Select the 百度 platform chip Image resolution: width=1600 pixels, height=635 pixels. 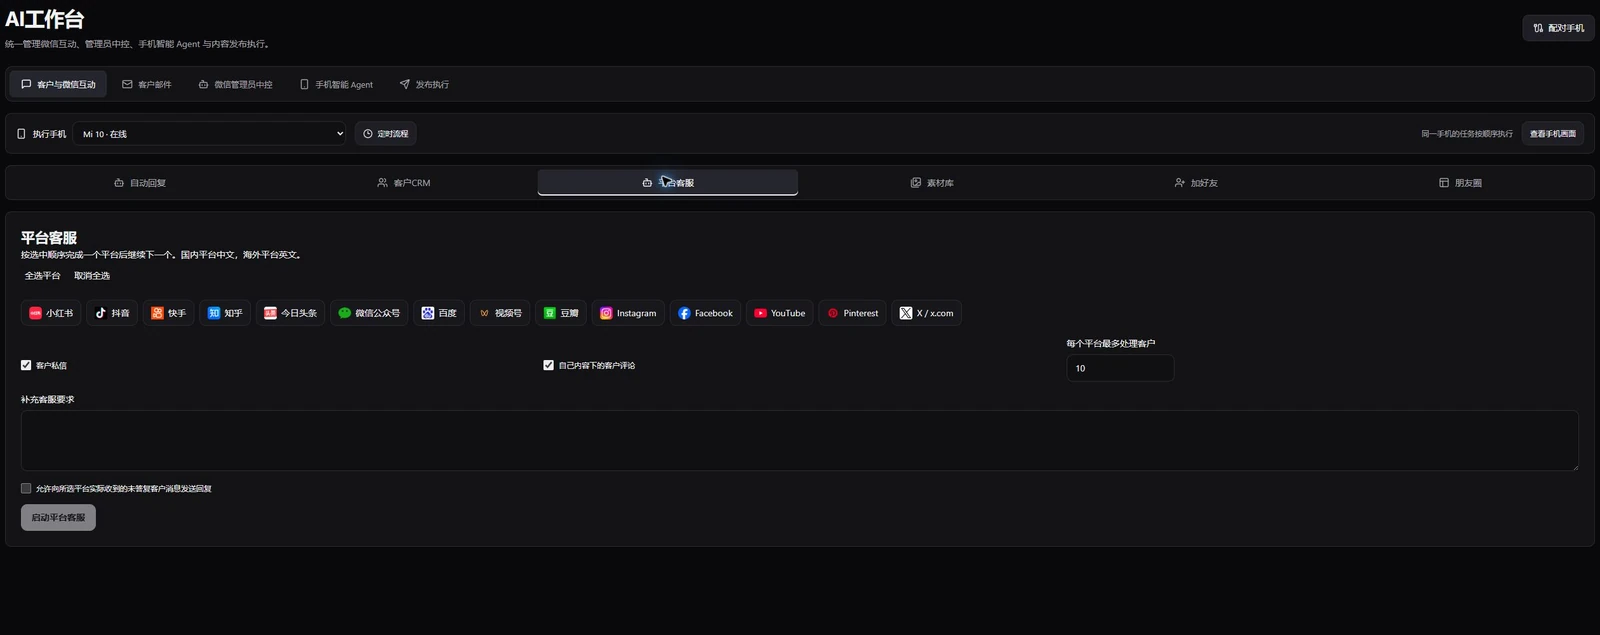click(x=439, y=313)
